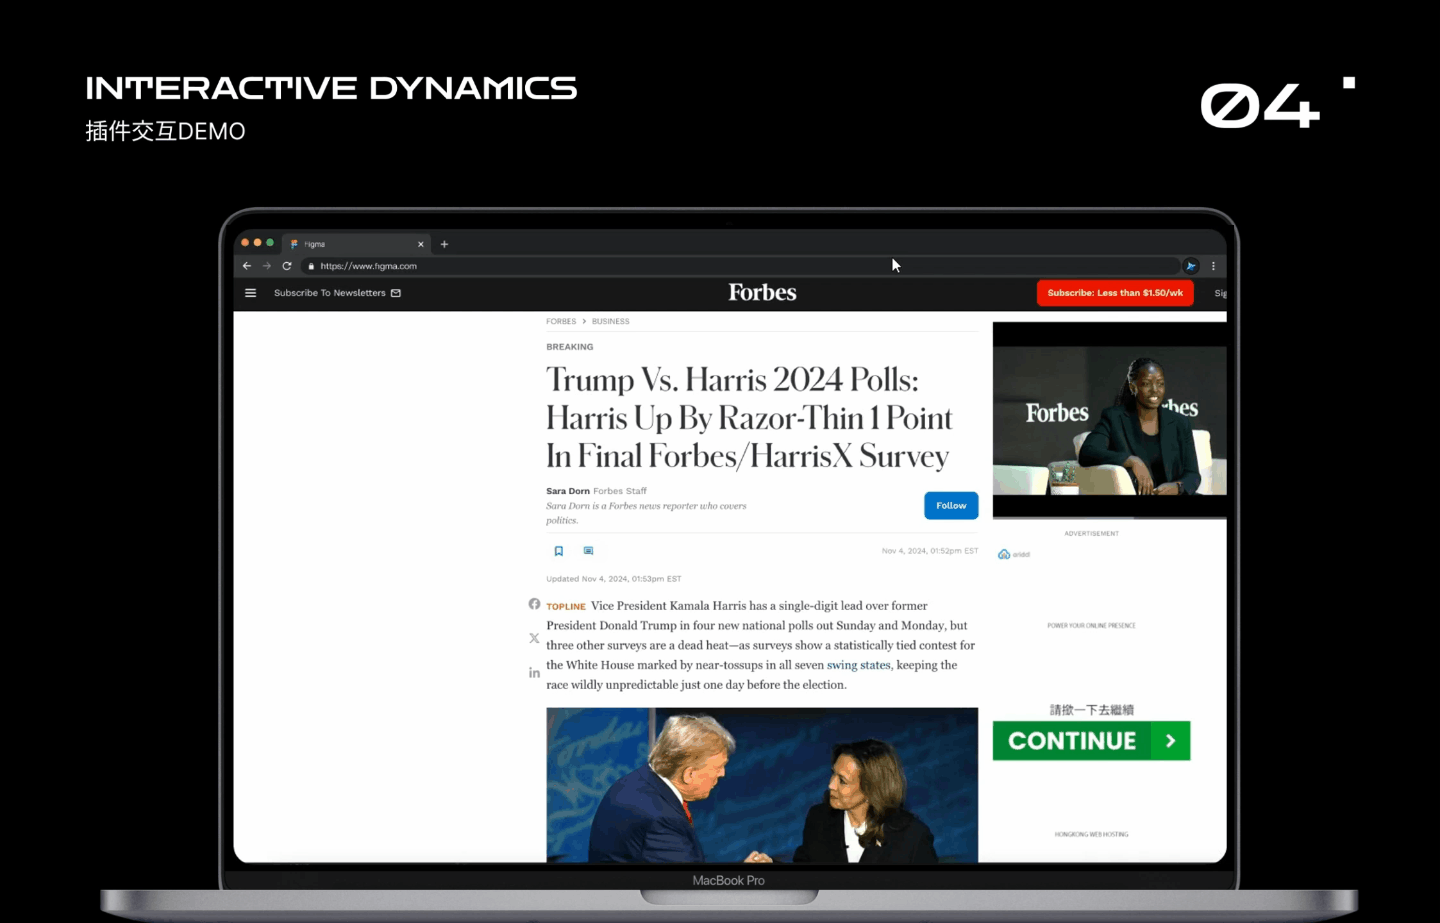This screenshot has height=923, width=1440.
Task: Reload the page with the refresh icon
Action: point(287,266)
